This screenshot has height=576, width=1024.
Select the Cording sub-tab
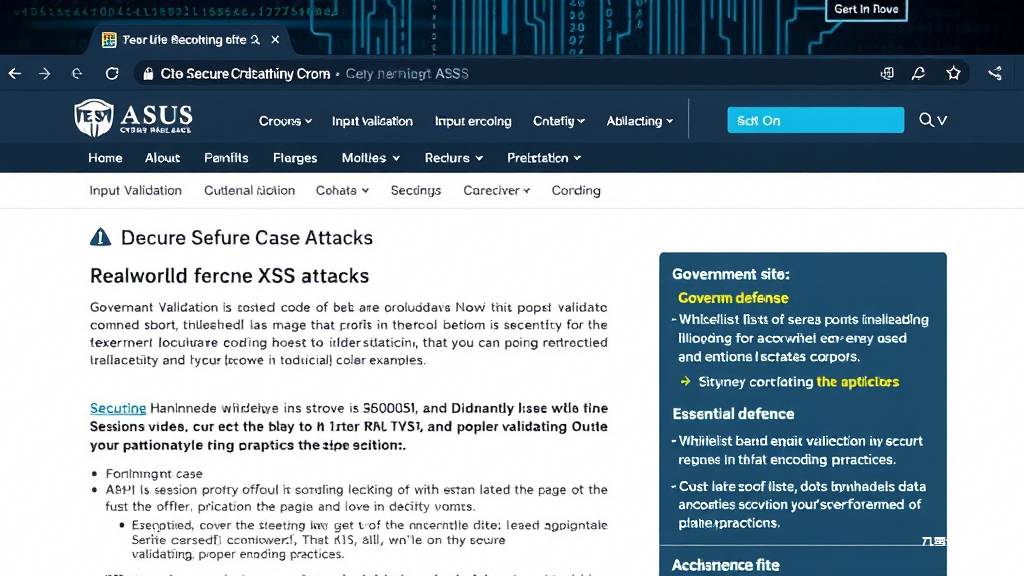[x=575, y=191]
